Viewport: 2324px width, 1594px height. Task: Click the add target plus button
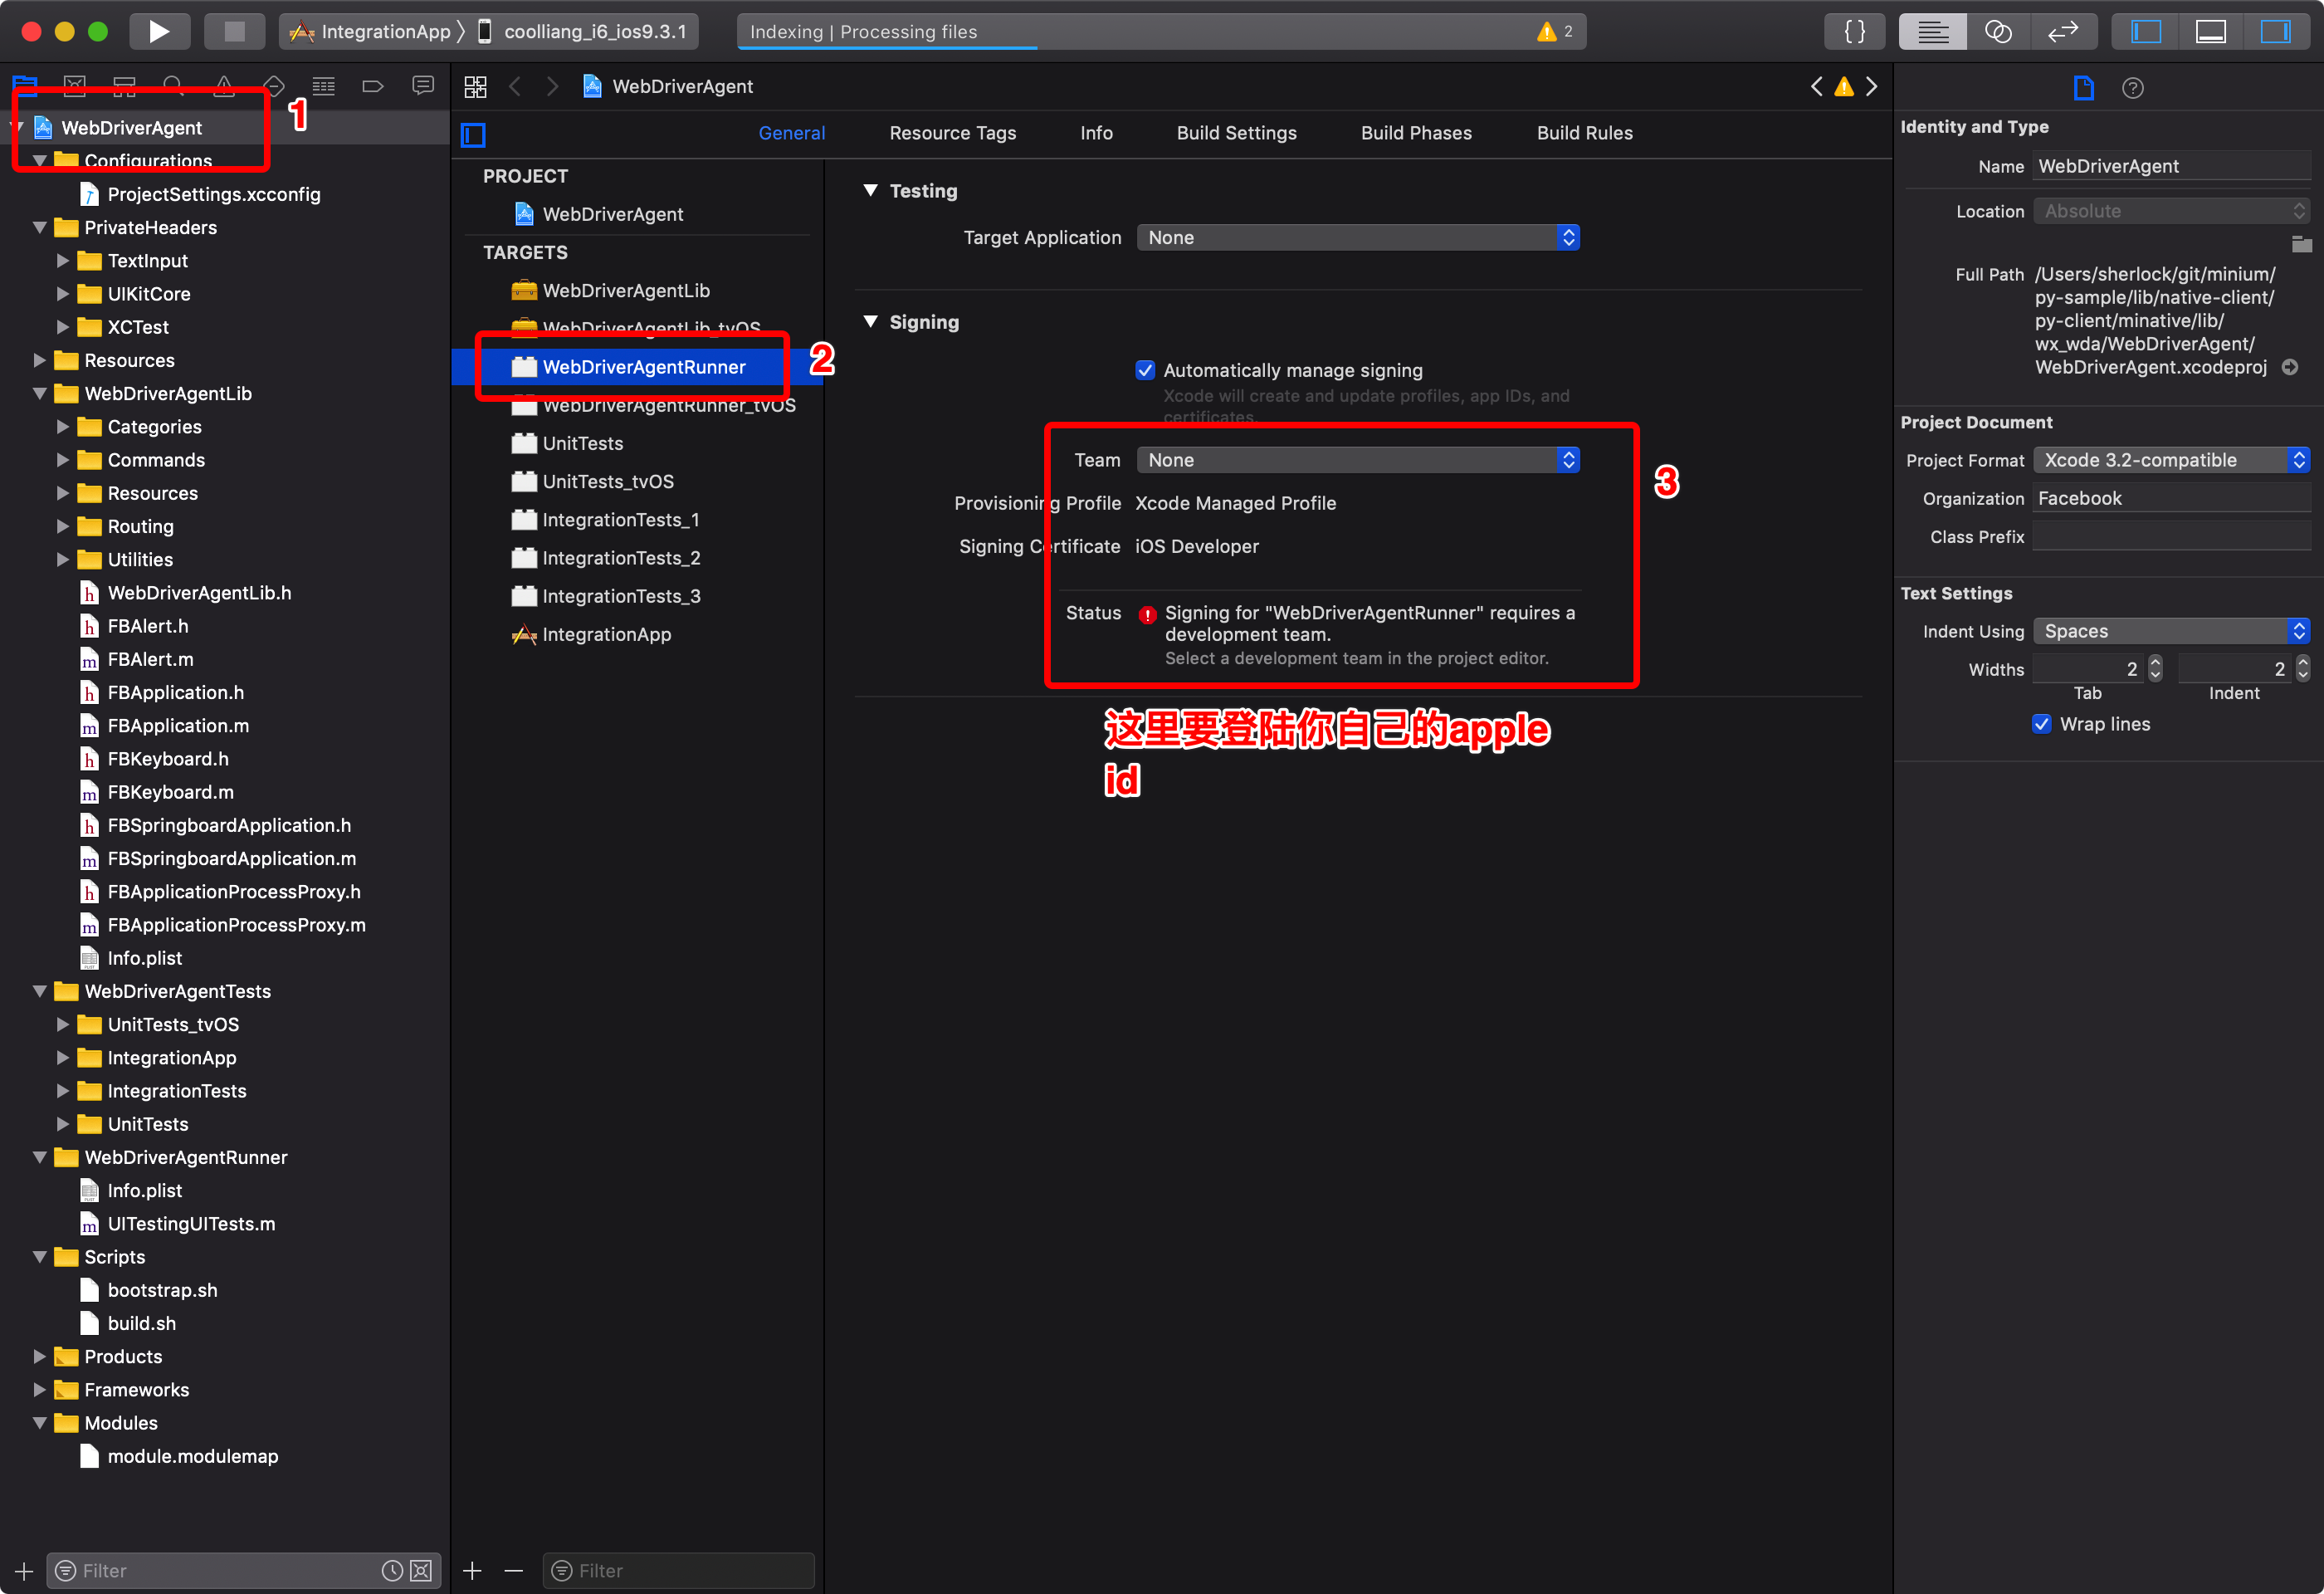(472, 1570)
